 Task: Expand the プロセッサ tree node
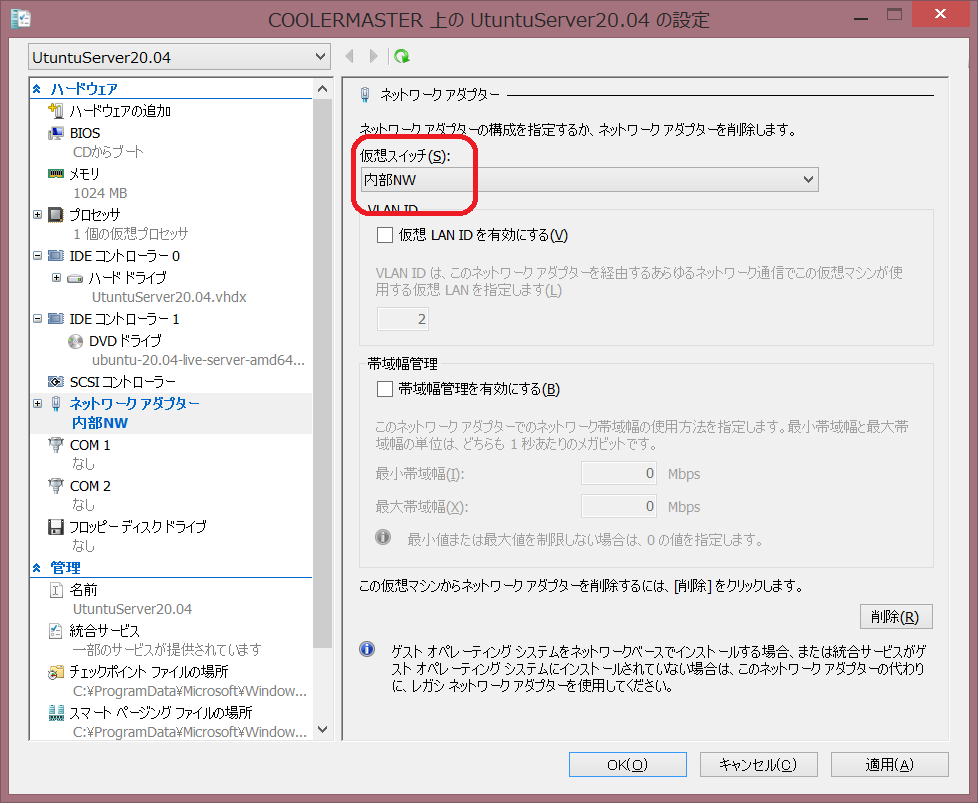pyautogui.click(x=37, y=215)
